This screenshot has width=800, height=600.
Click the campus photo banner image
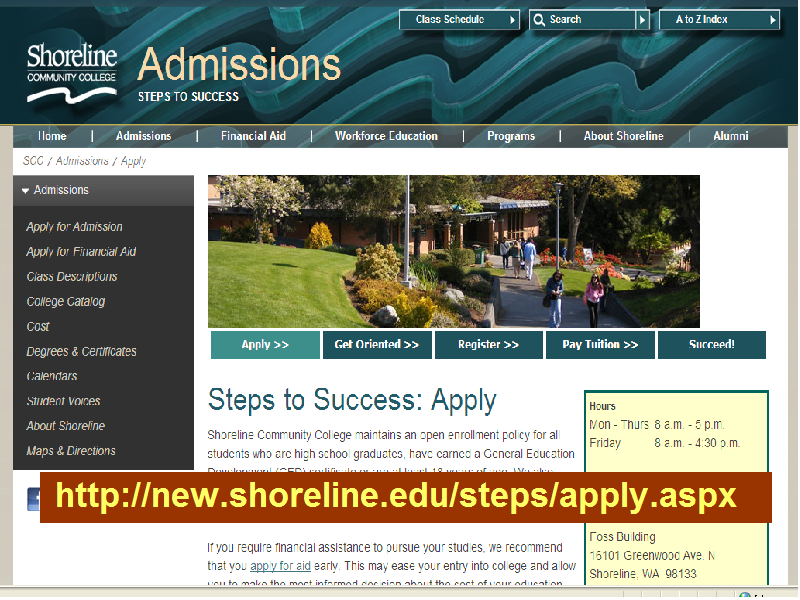(454, 252)
